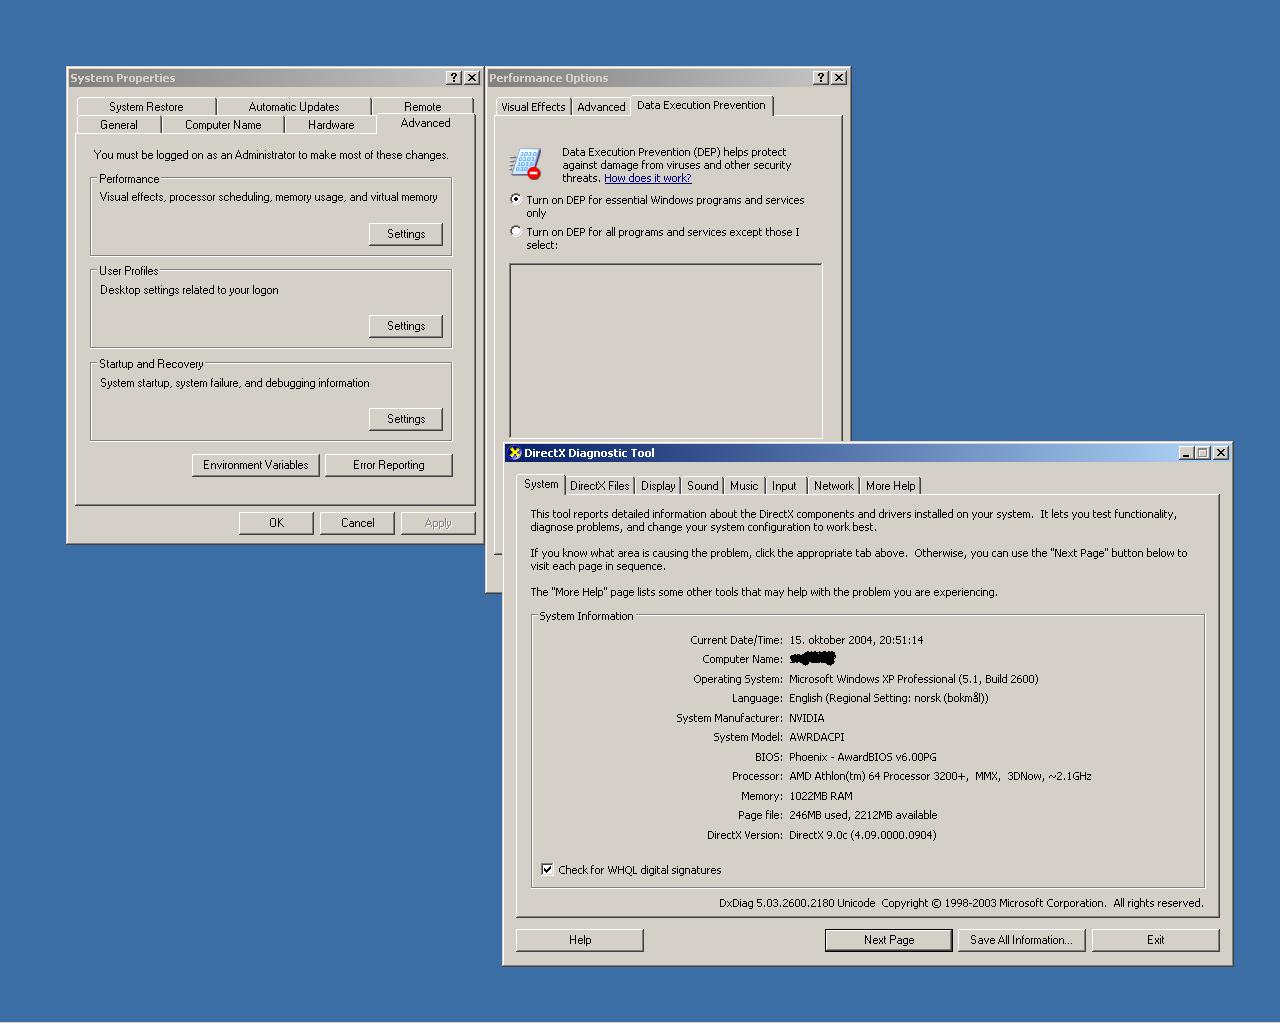
Task: Click System Properties help question-mark button
Action: 454,78
